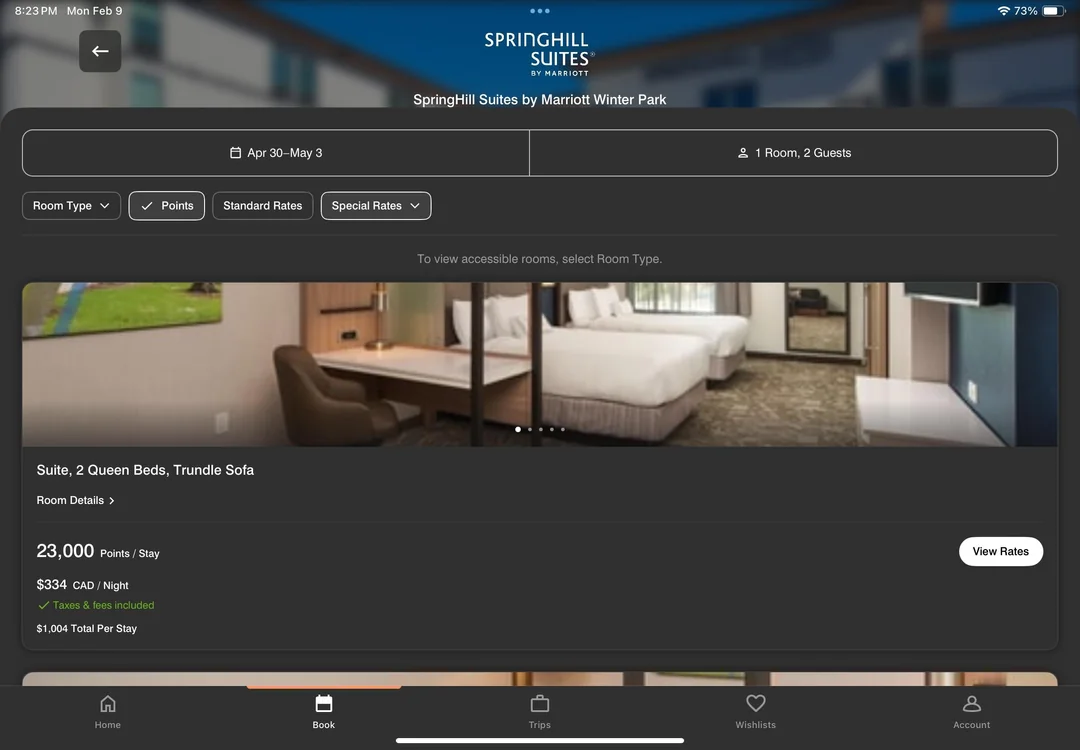Tap the back arrow button
Screen dimensions: 1080x750
click(100, 51)
